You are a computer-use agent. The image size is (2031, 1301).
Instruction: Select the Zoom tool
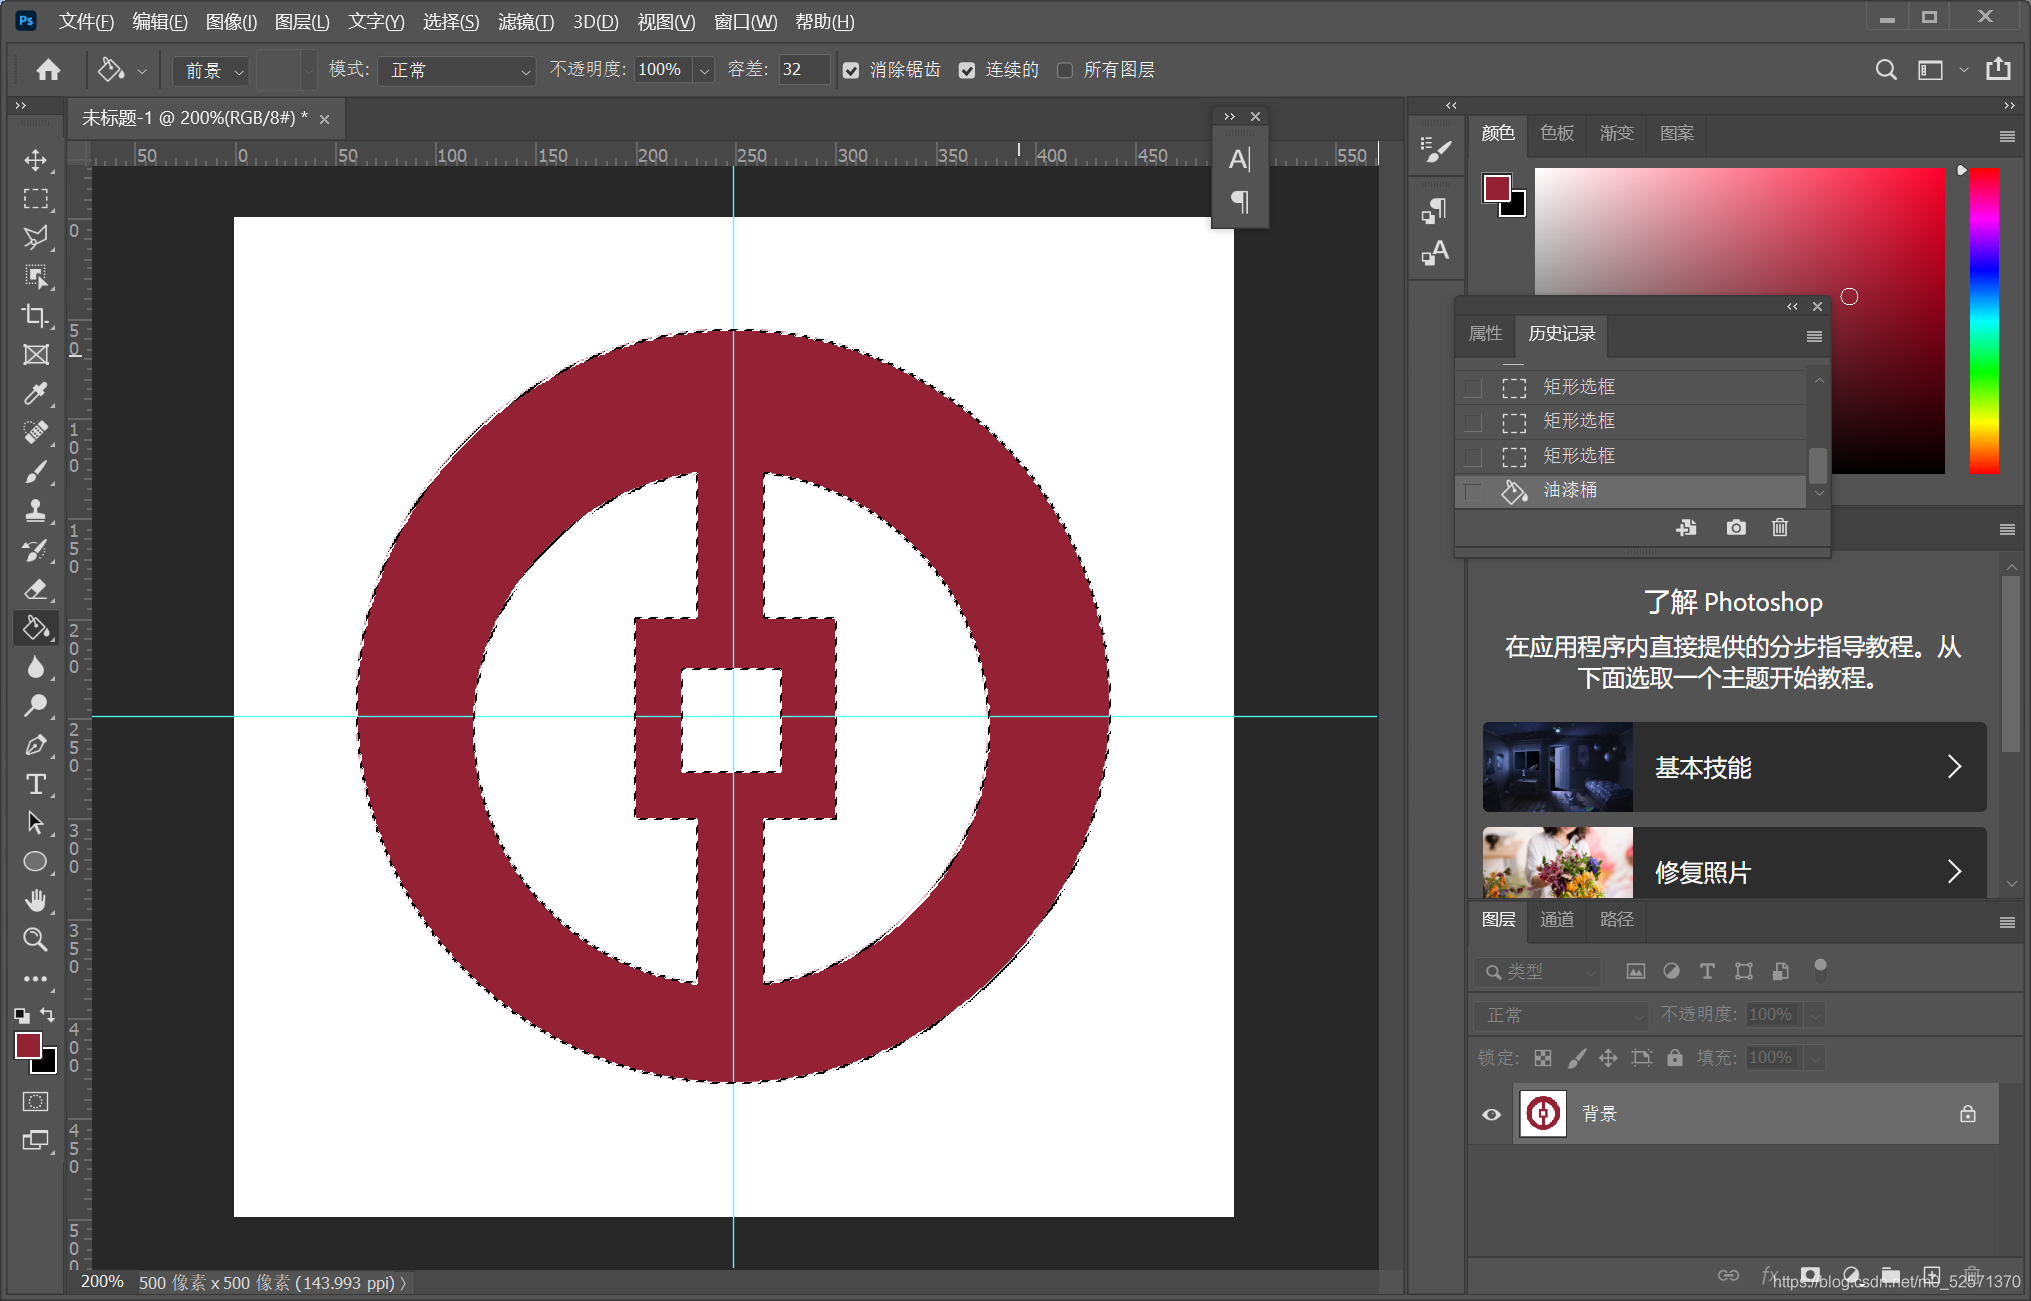click(x=36, y=939)
